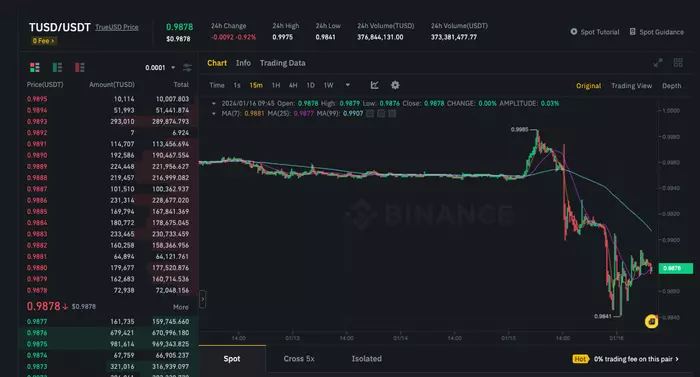Select ask price 0.9893 row

point(108,121)
